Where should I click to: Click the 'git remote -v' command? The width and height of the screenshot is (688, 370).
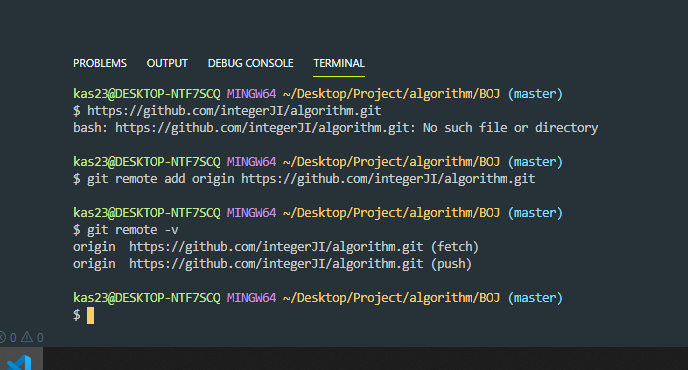click(133, 230)
